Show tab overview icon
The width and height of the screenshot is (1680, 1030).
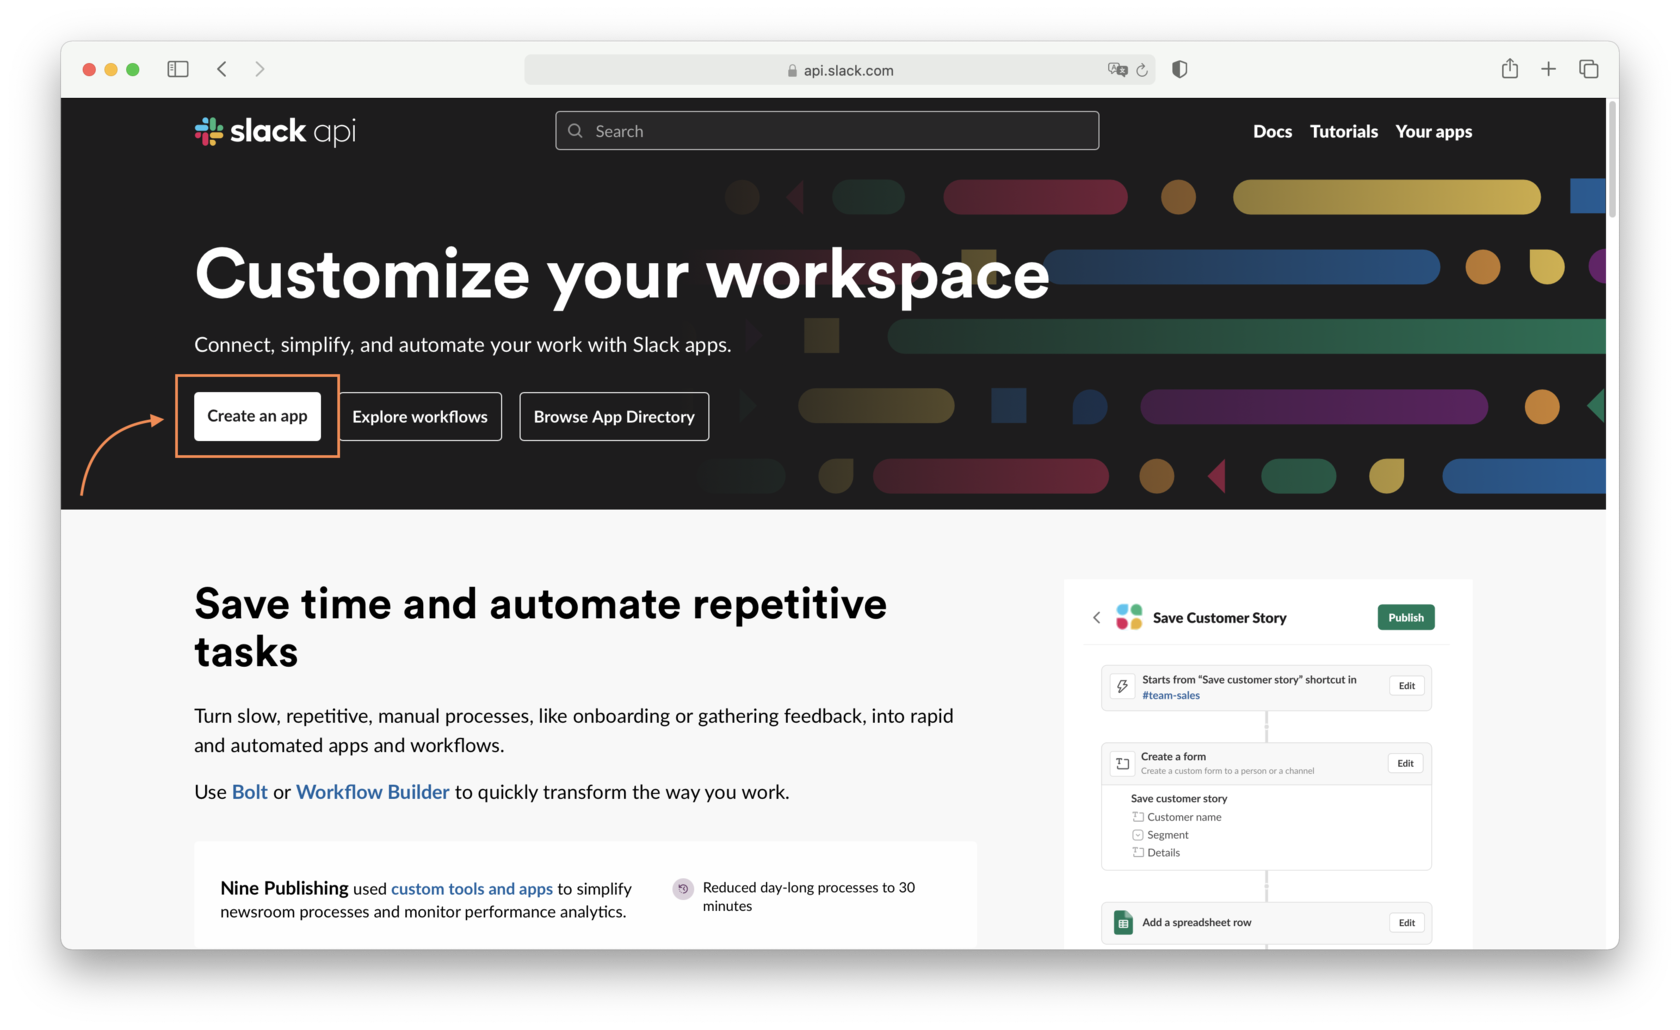(x=1589, y=69)
